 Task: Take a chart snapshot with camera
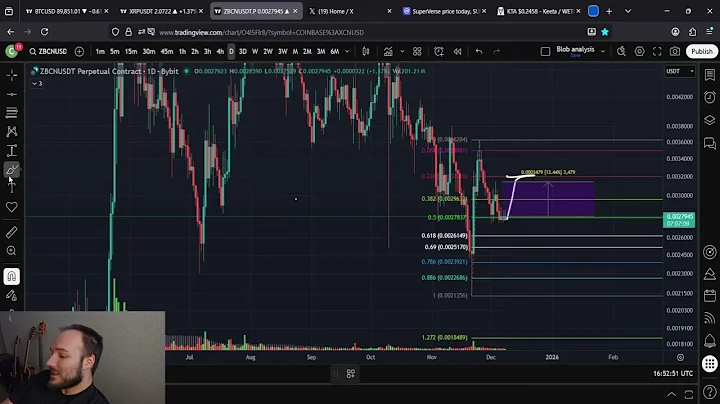pyautogui.click(x=675, y=51)
